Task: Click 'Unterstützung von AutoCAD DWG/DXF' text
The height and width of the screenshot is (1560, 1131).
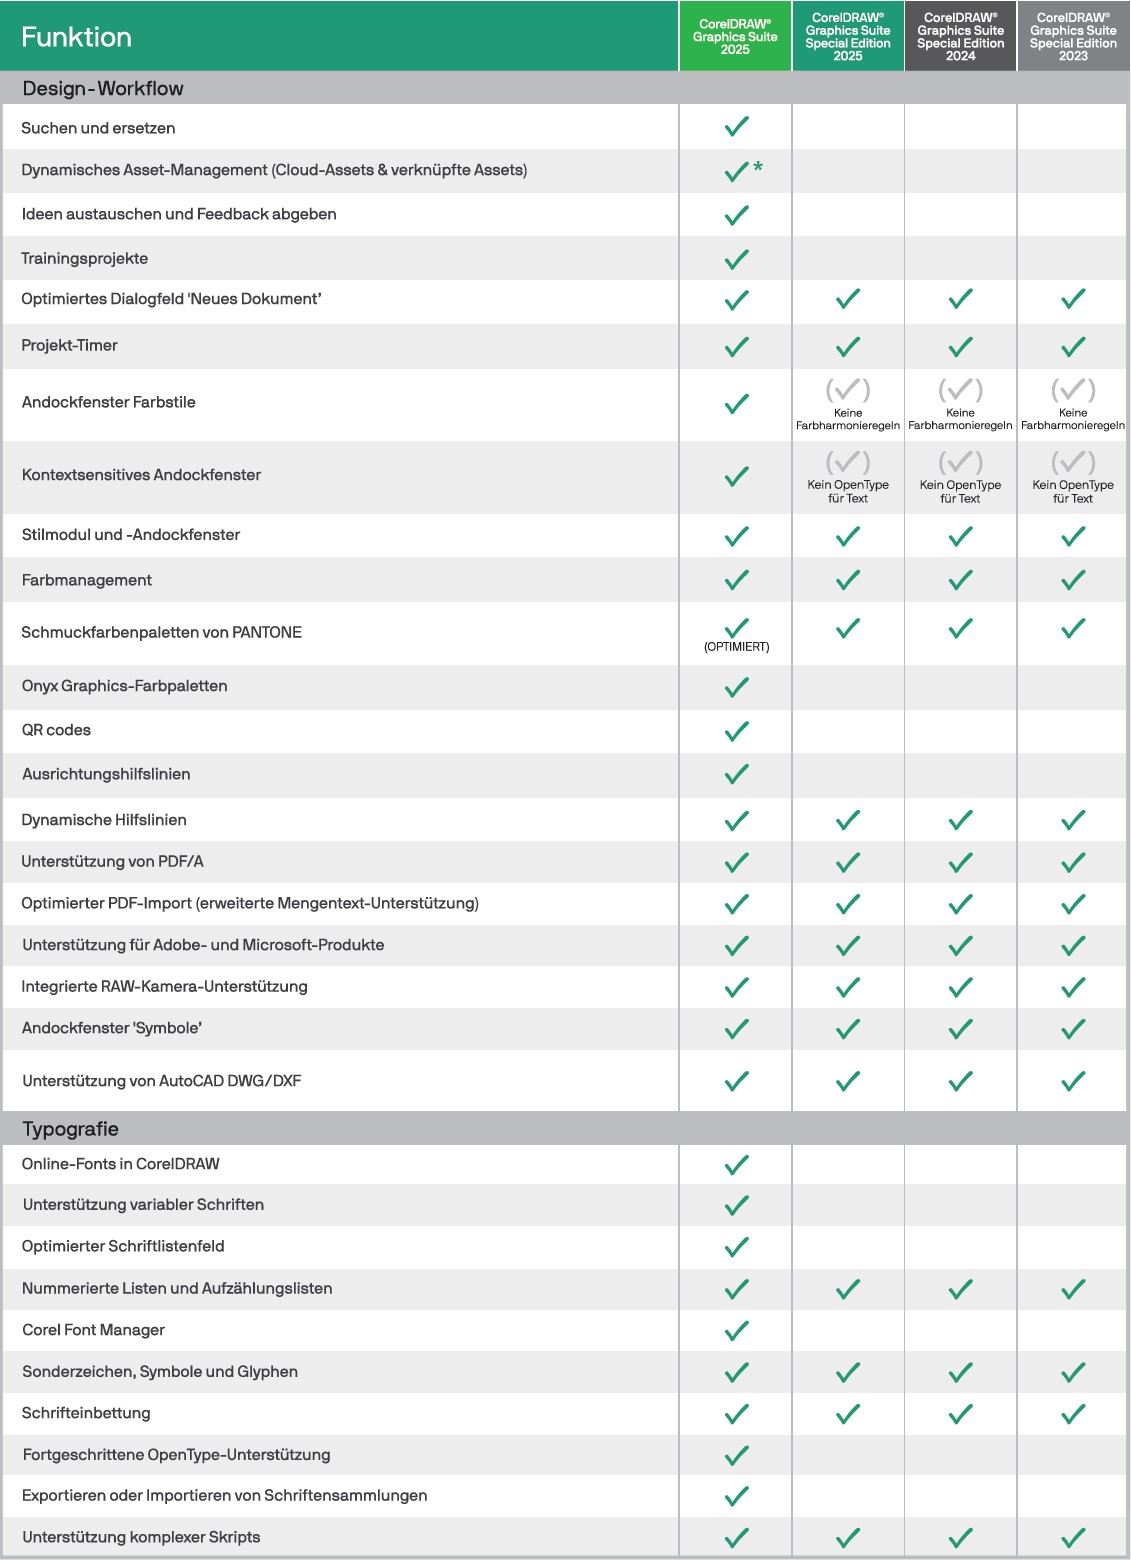Action: (x=162, y=1081)
